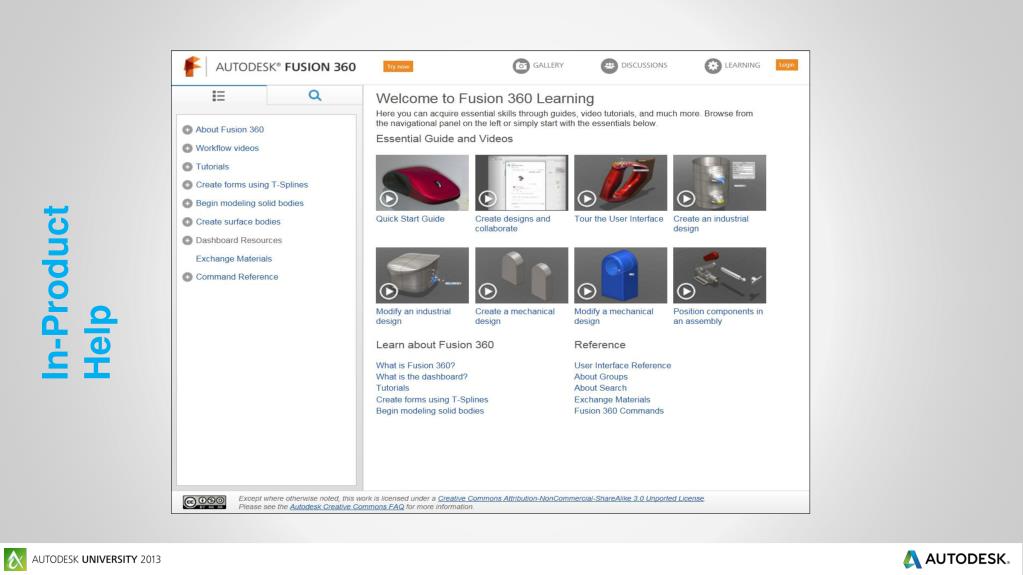
Task: Select Command Reference sidebar entry
Action: (x=237, y=277)
